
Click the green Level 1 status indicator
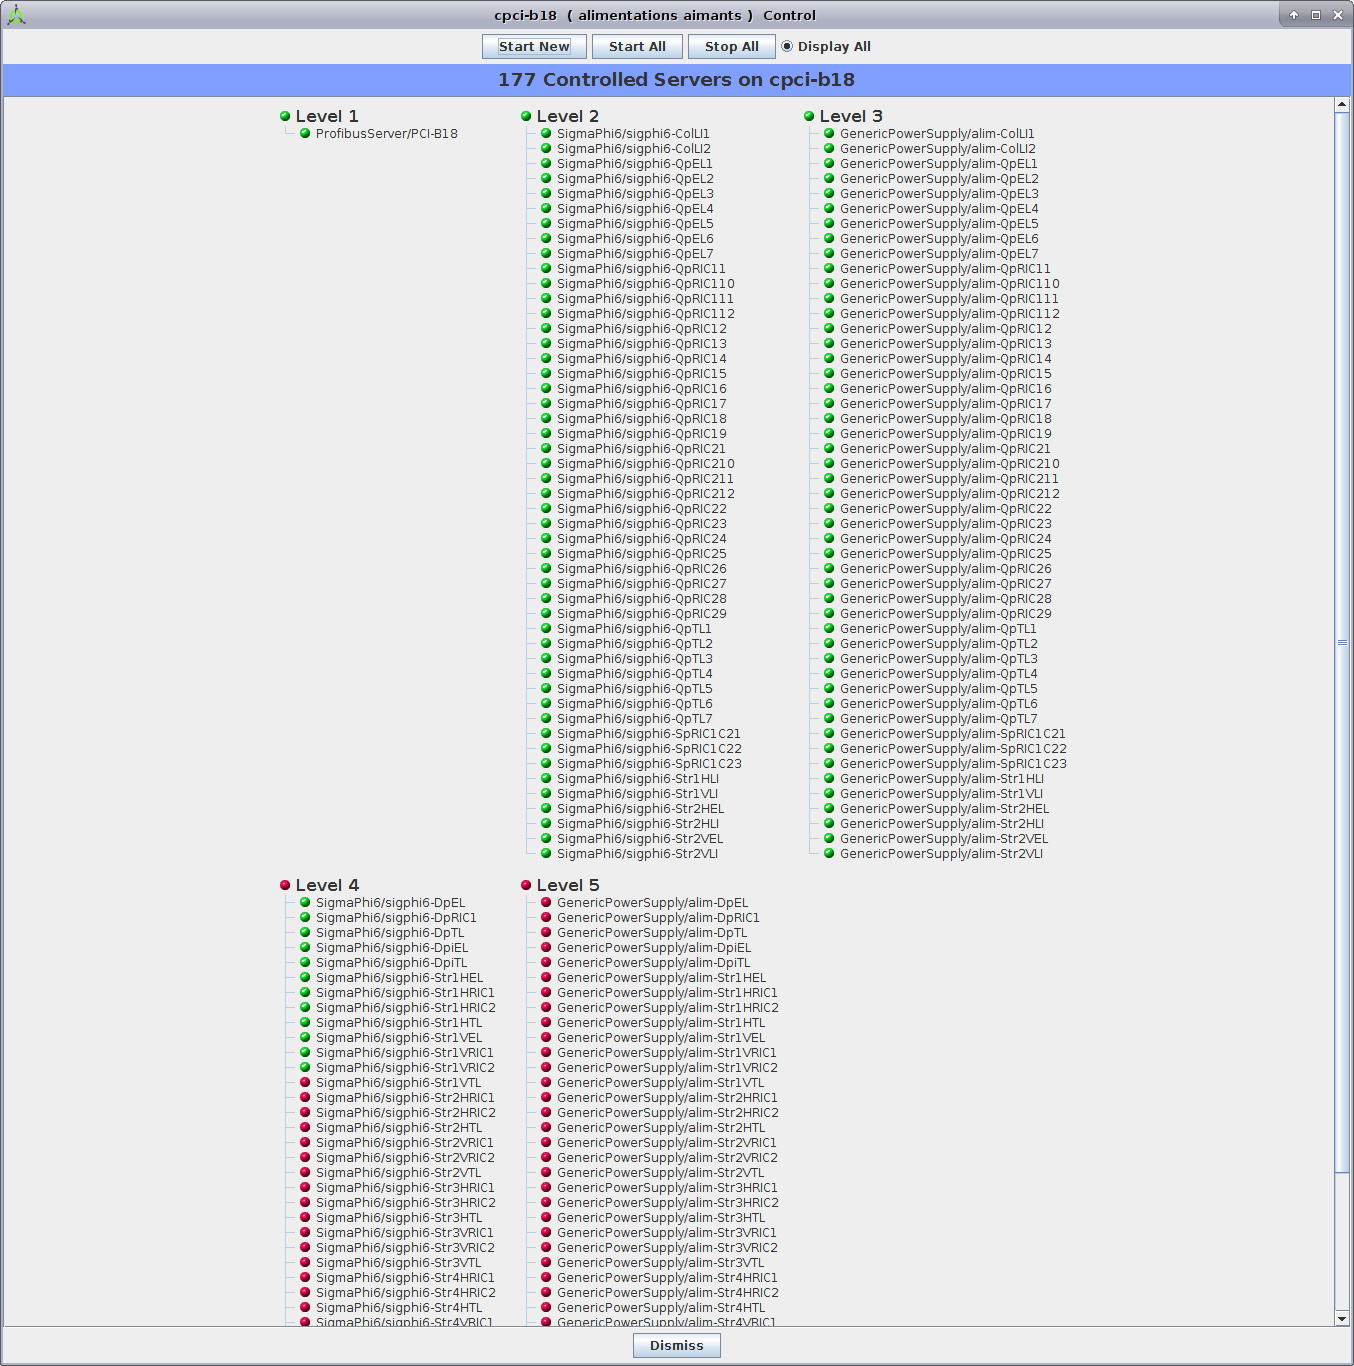(x=285, y=116)
